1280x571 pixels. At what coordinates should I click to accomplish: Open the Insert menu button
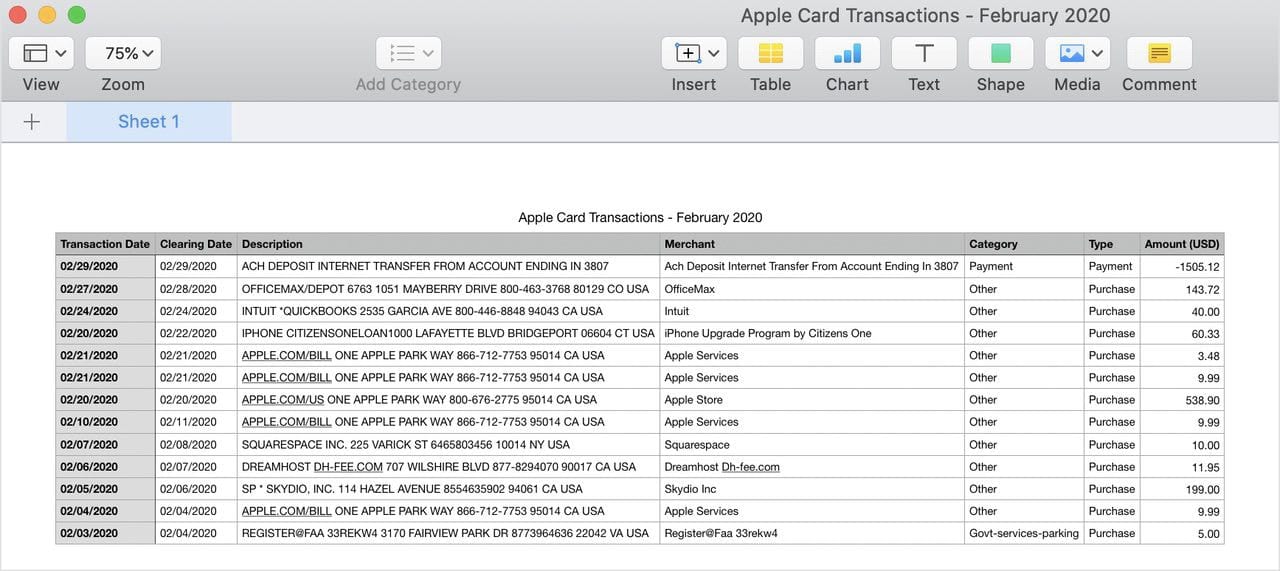(694, 53)
